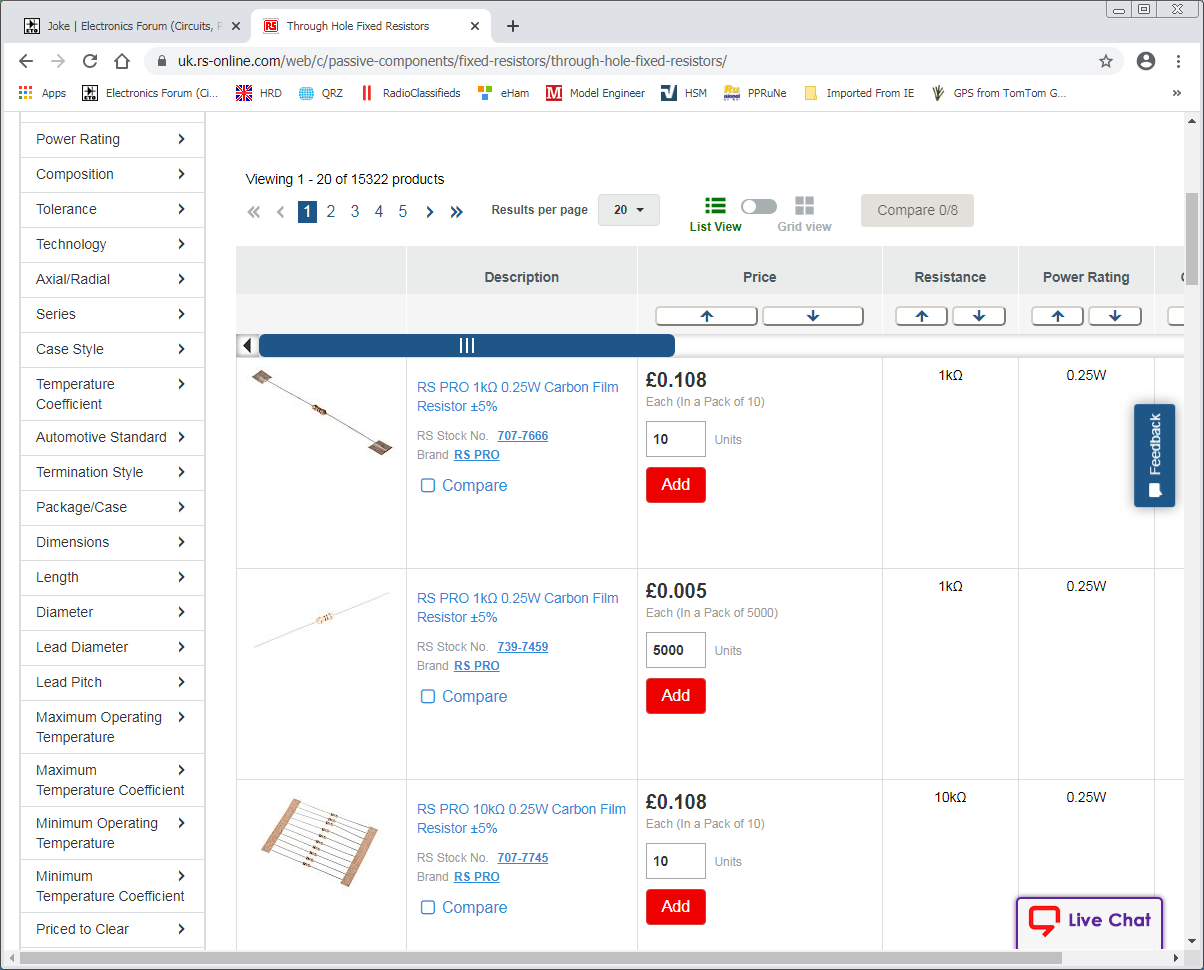
Task: Expand the Composition filter
Action: tap(112, 175)
